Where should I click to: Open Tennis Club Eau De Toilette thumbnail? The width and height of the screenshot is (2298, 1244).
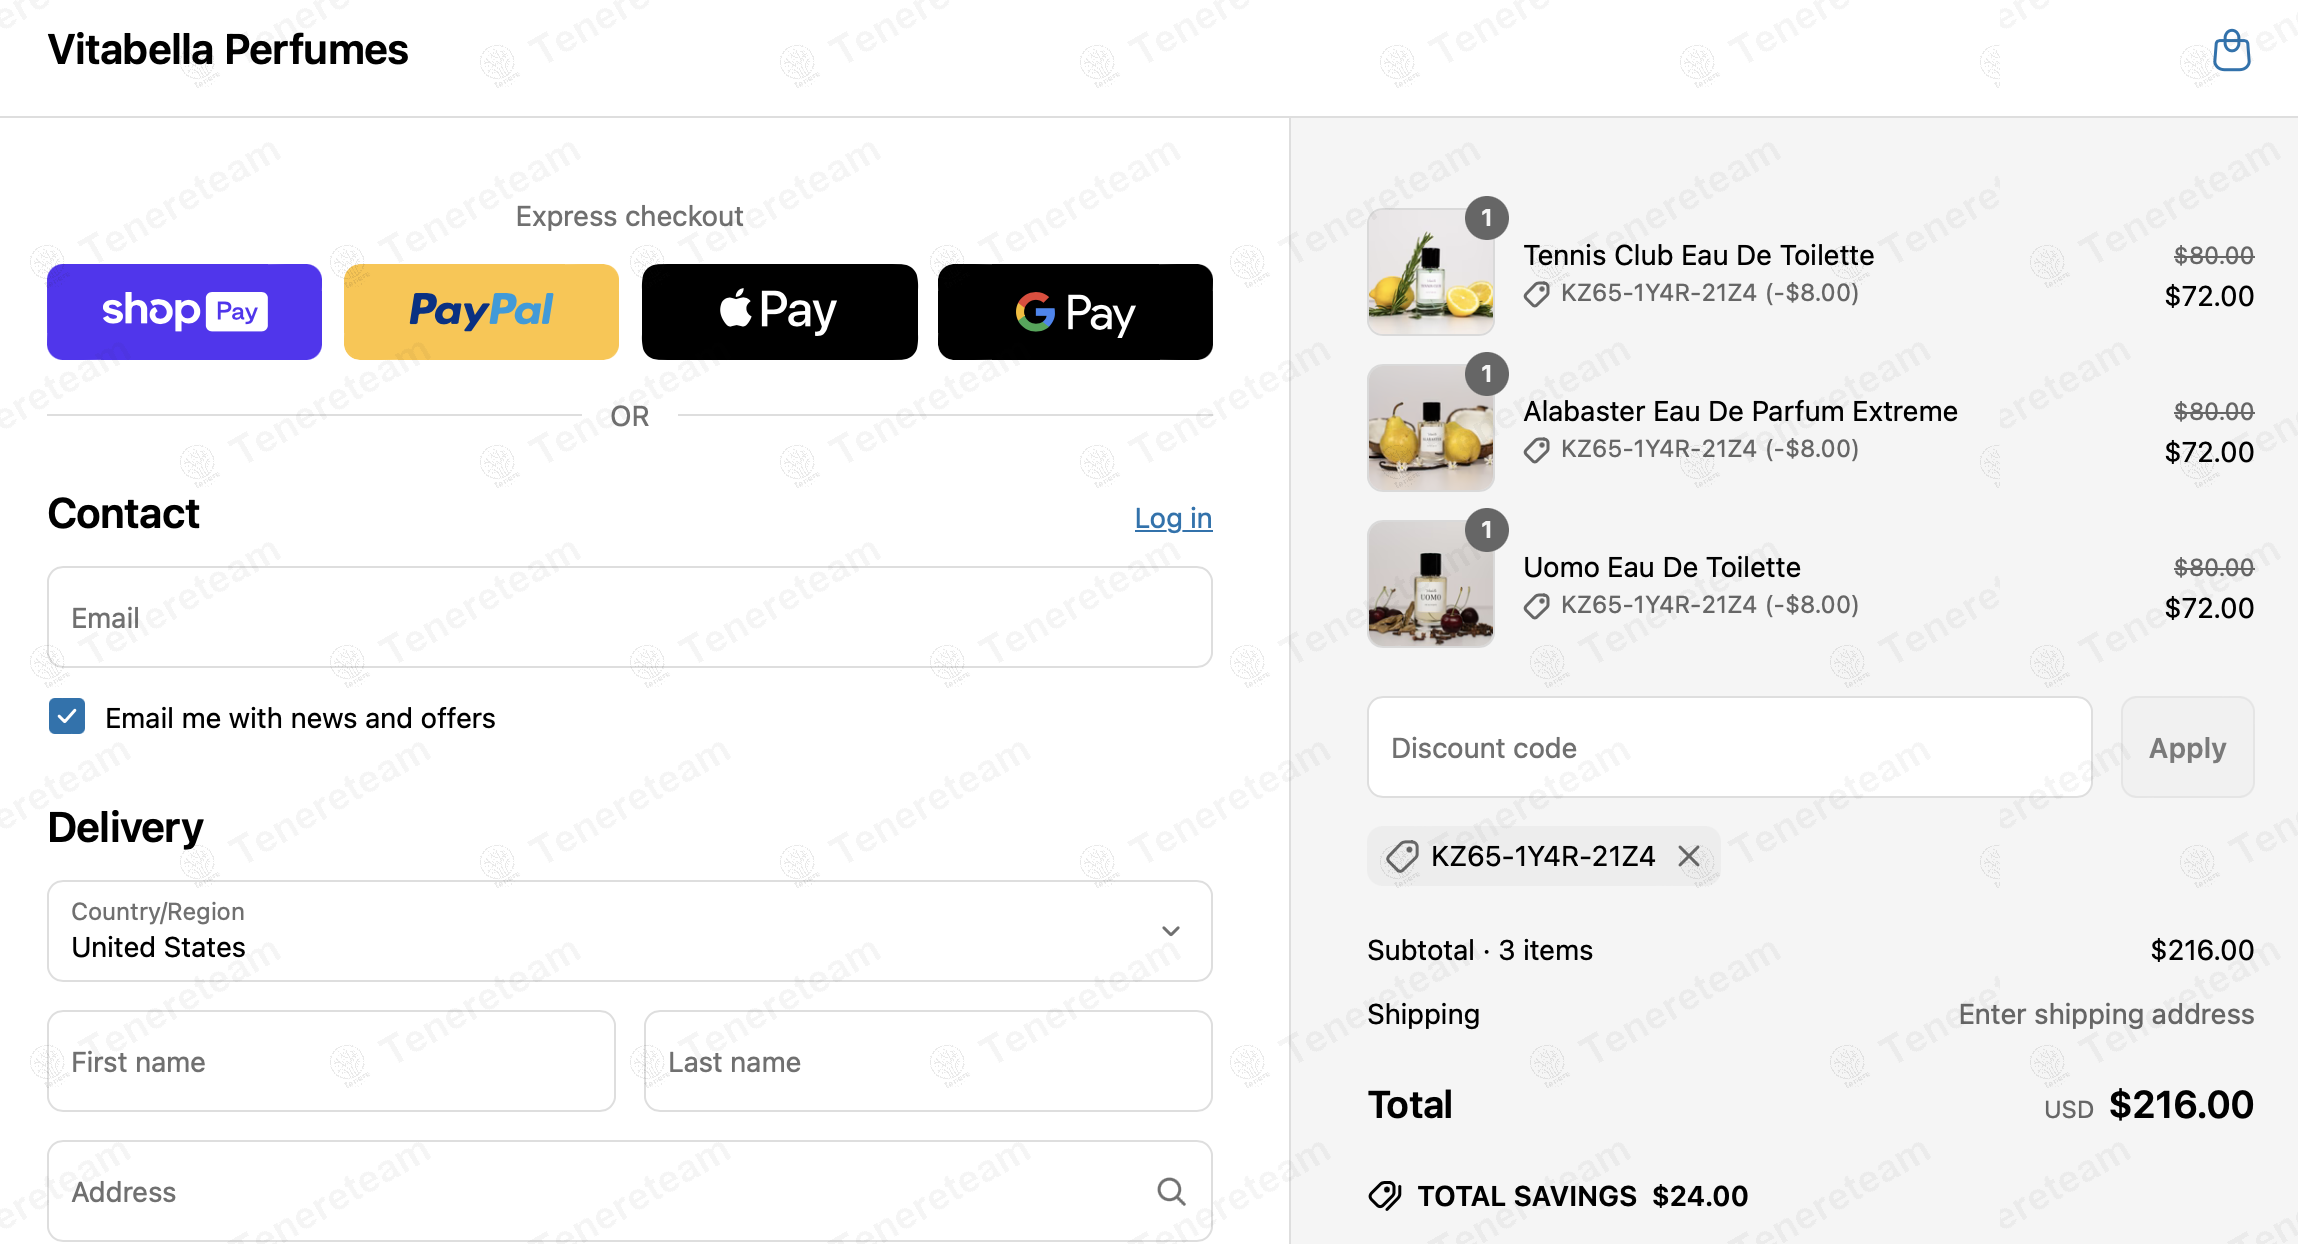point(1431,272)
